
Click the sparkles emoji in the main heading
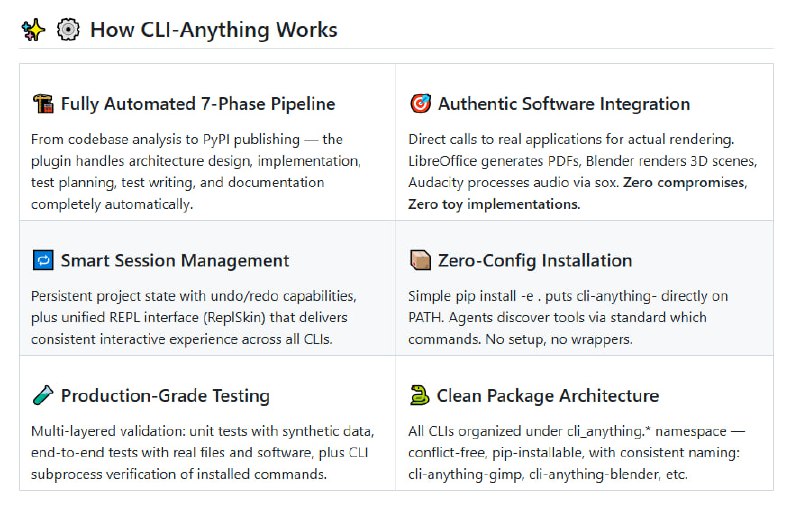pyautogui.click(x=33, y=29)
